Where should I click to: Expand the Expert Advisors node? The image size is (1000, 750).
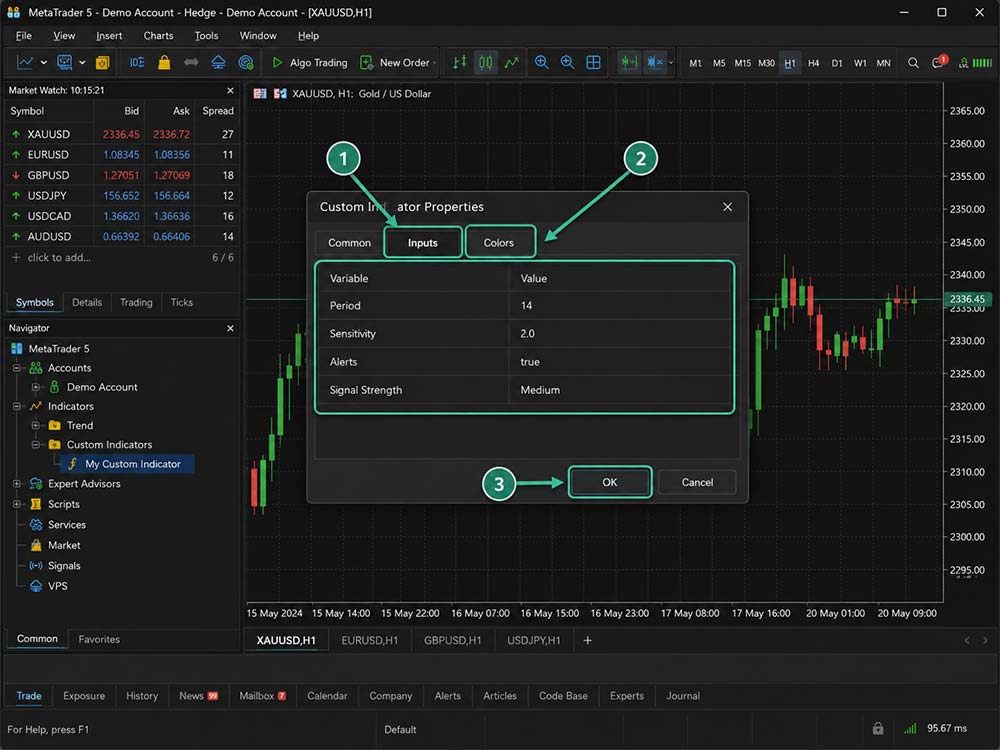(17, 483)
